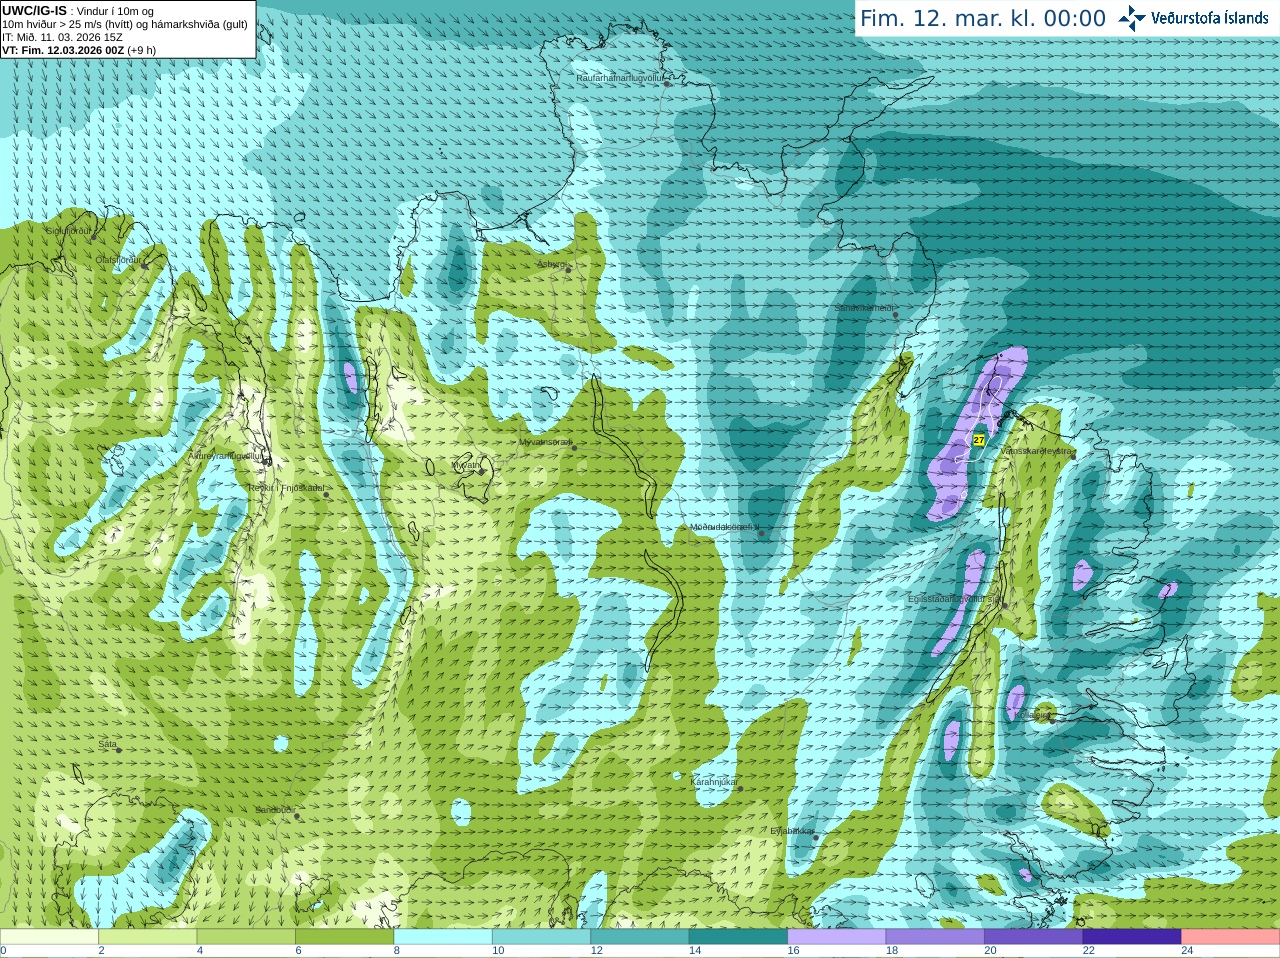Viewport: 1280px width, 958px height.
Task: Click the 16–18 m/s legend color band
Action: pyautogui.click(x=837, y=937)
